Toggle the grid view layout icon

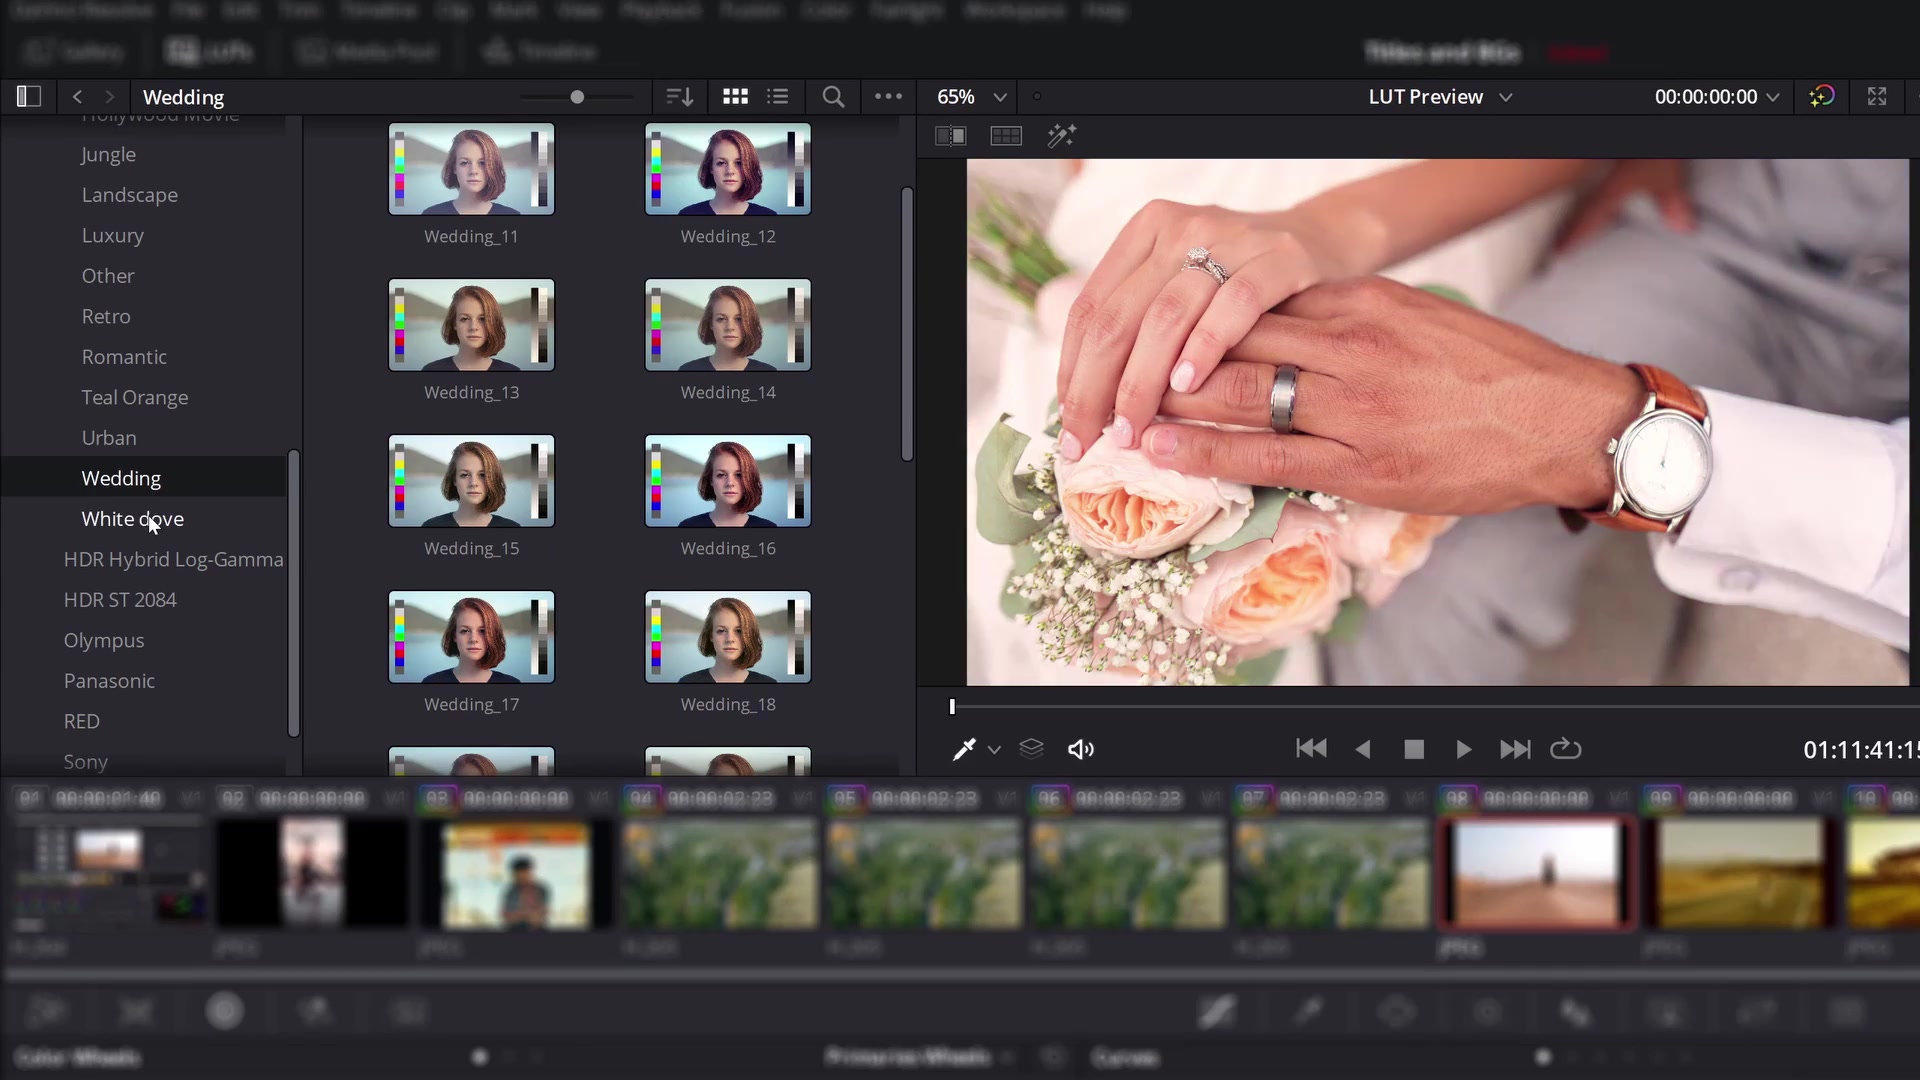(735, 96)
